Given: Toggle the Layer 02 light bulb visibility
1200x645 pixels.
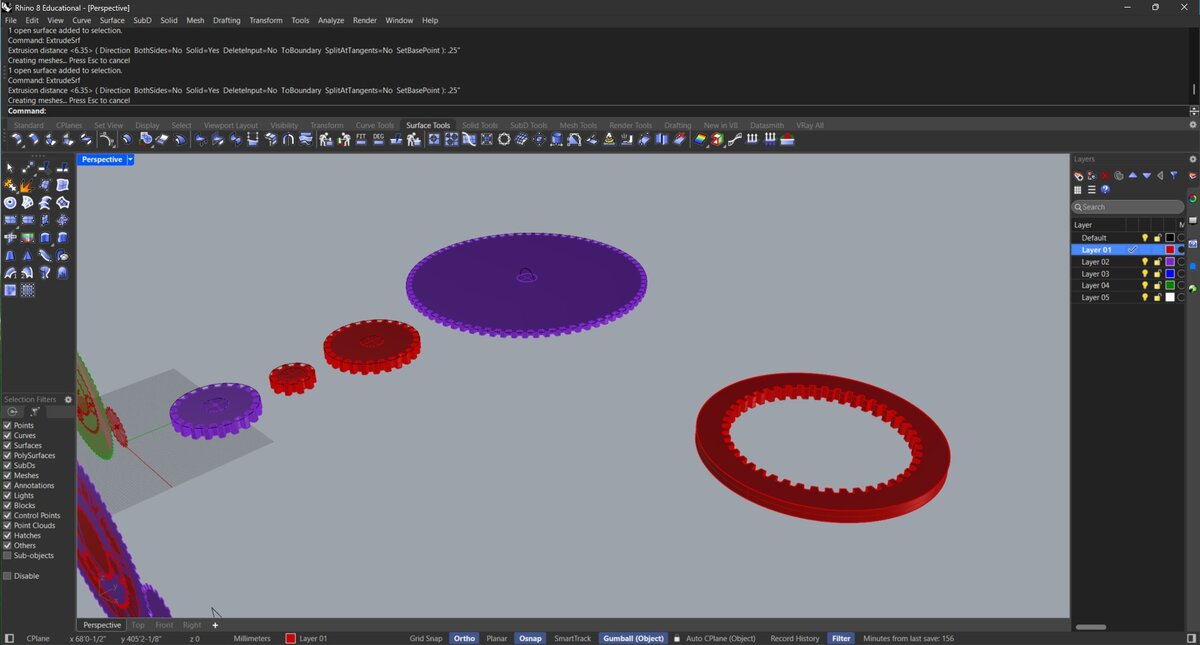Looking at the screenshot, I should pos(1145,262).
